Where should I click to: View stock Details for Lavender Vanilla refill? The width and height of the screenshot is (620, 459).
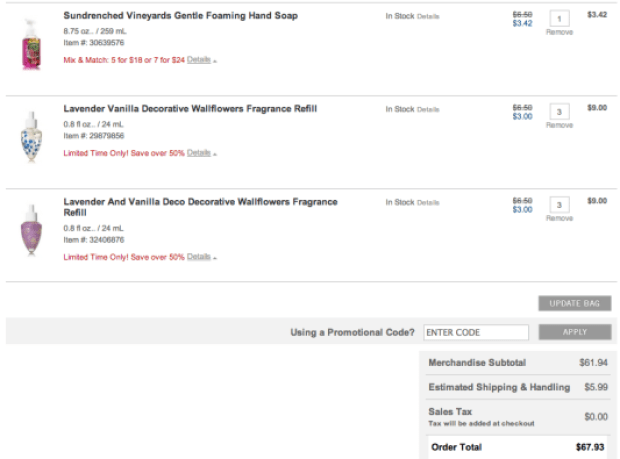[x=428, y=110]
